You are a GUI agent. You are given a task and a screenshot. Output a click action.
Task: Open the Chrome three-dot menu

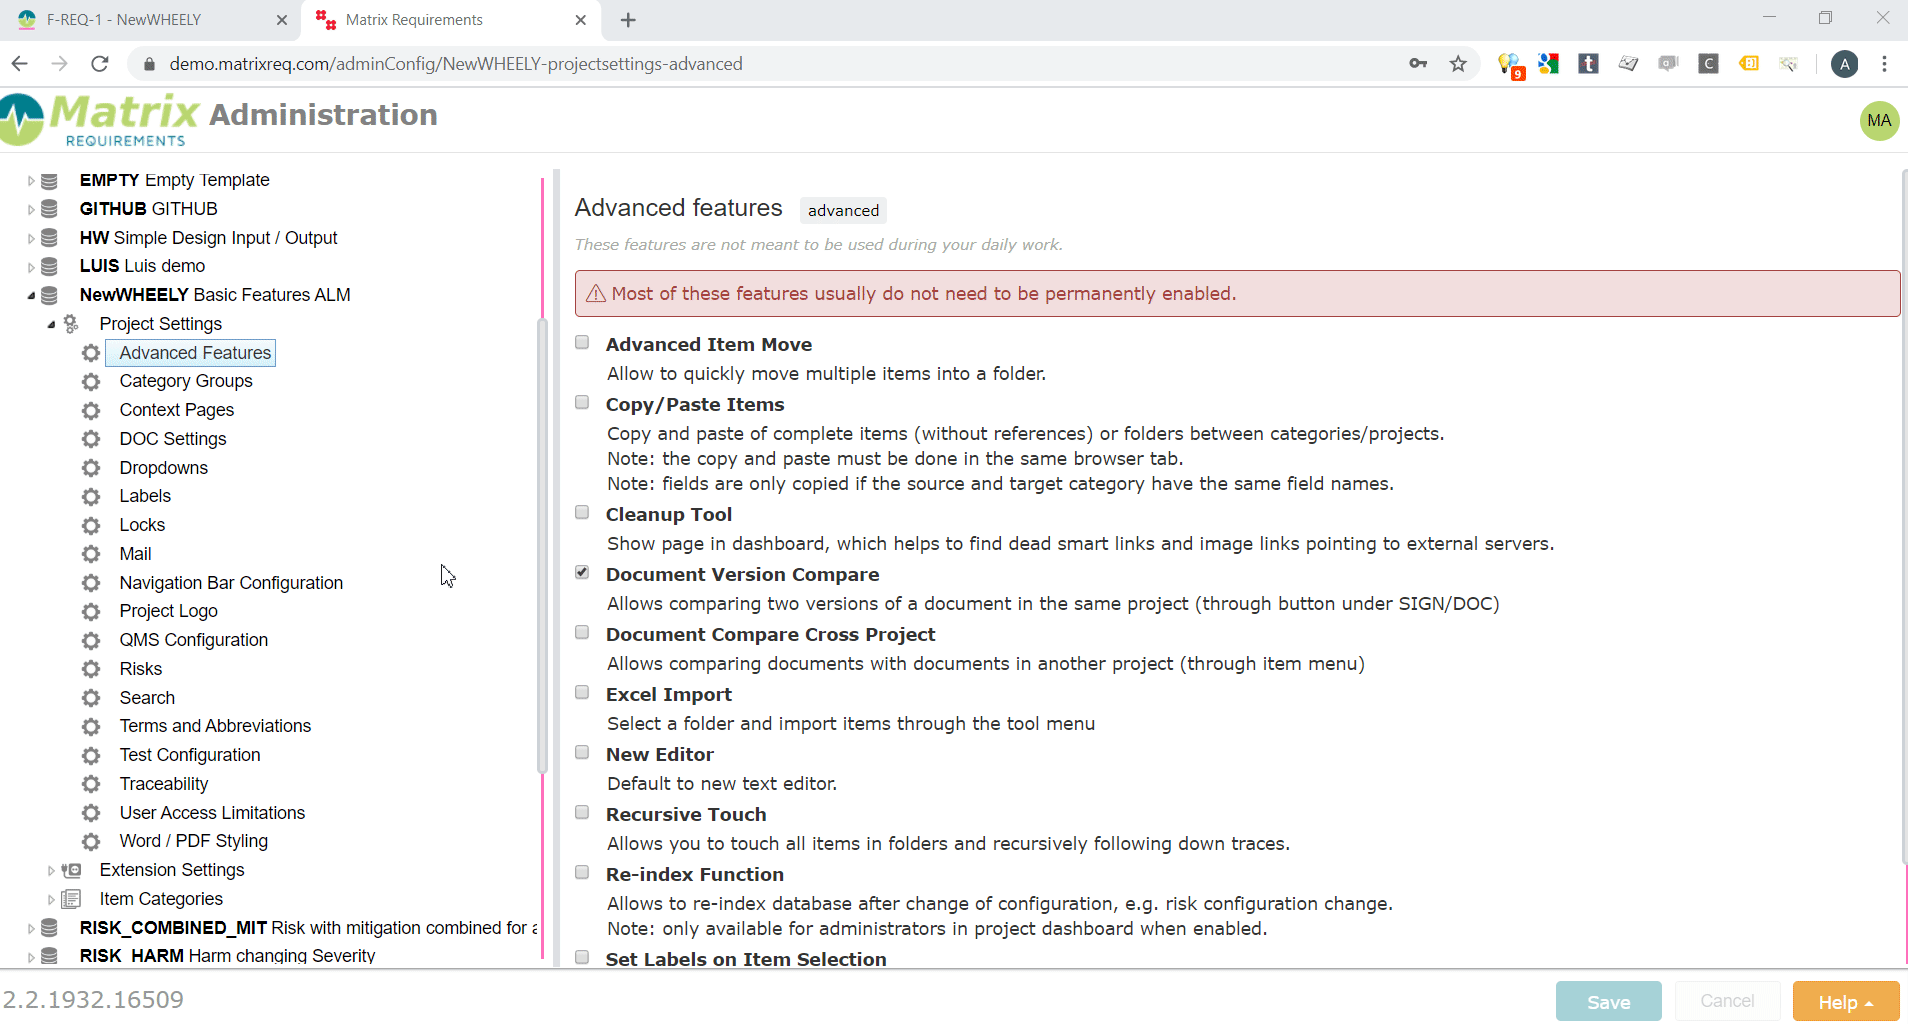point(1884,64)
